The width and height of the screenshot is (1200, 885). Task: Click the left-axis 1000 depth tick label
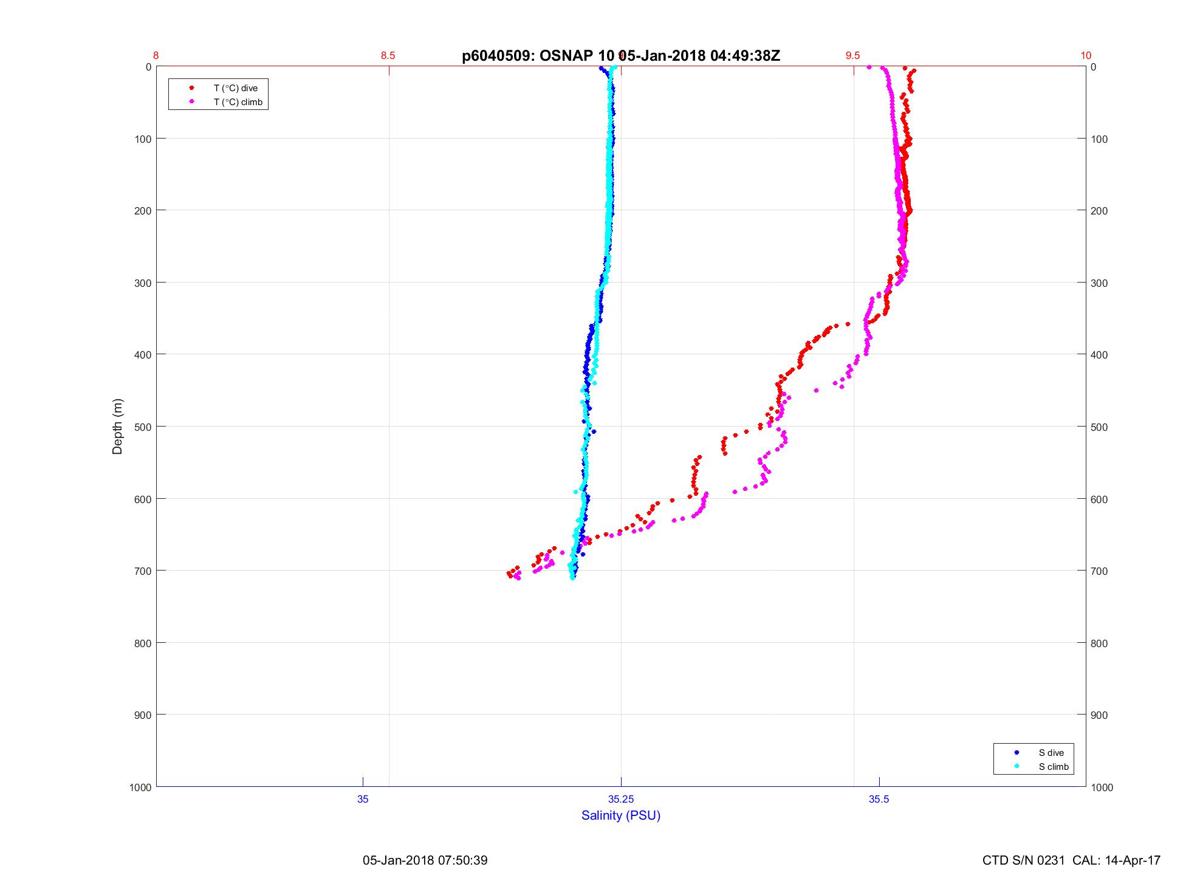(139, 787)
